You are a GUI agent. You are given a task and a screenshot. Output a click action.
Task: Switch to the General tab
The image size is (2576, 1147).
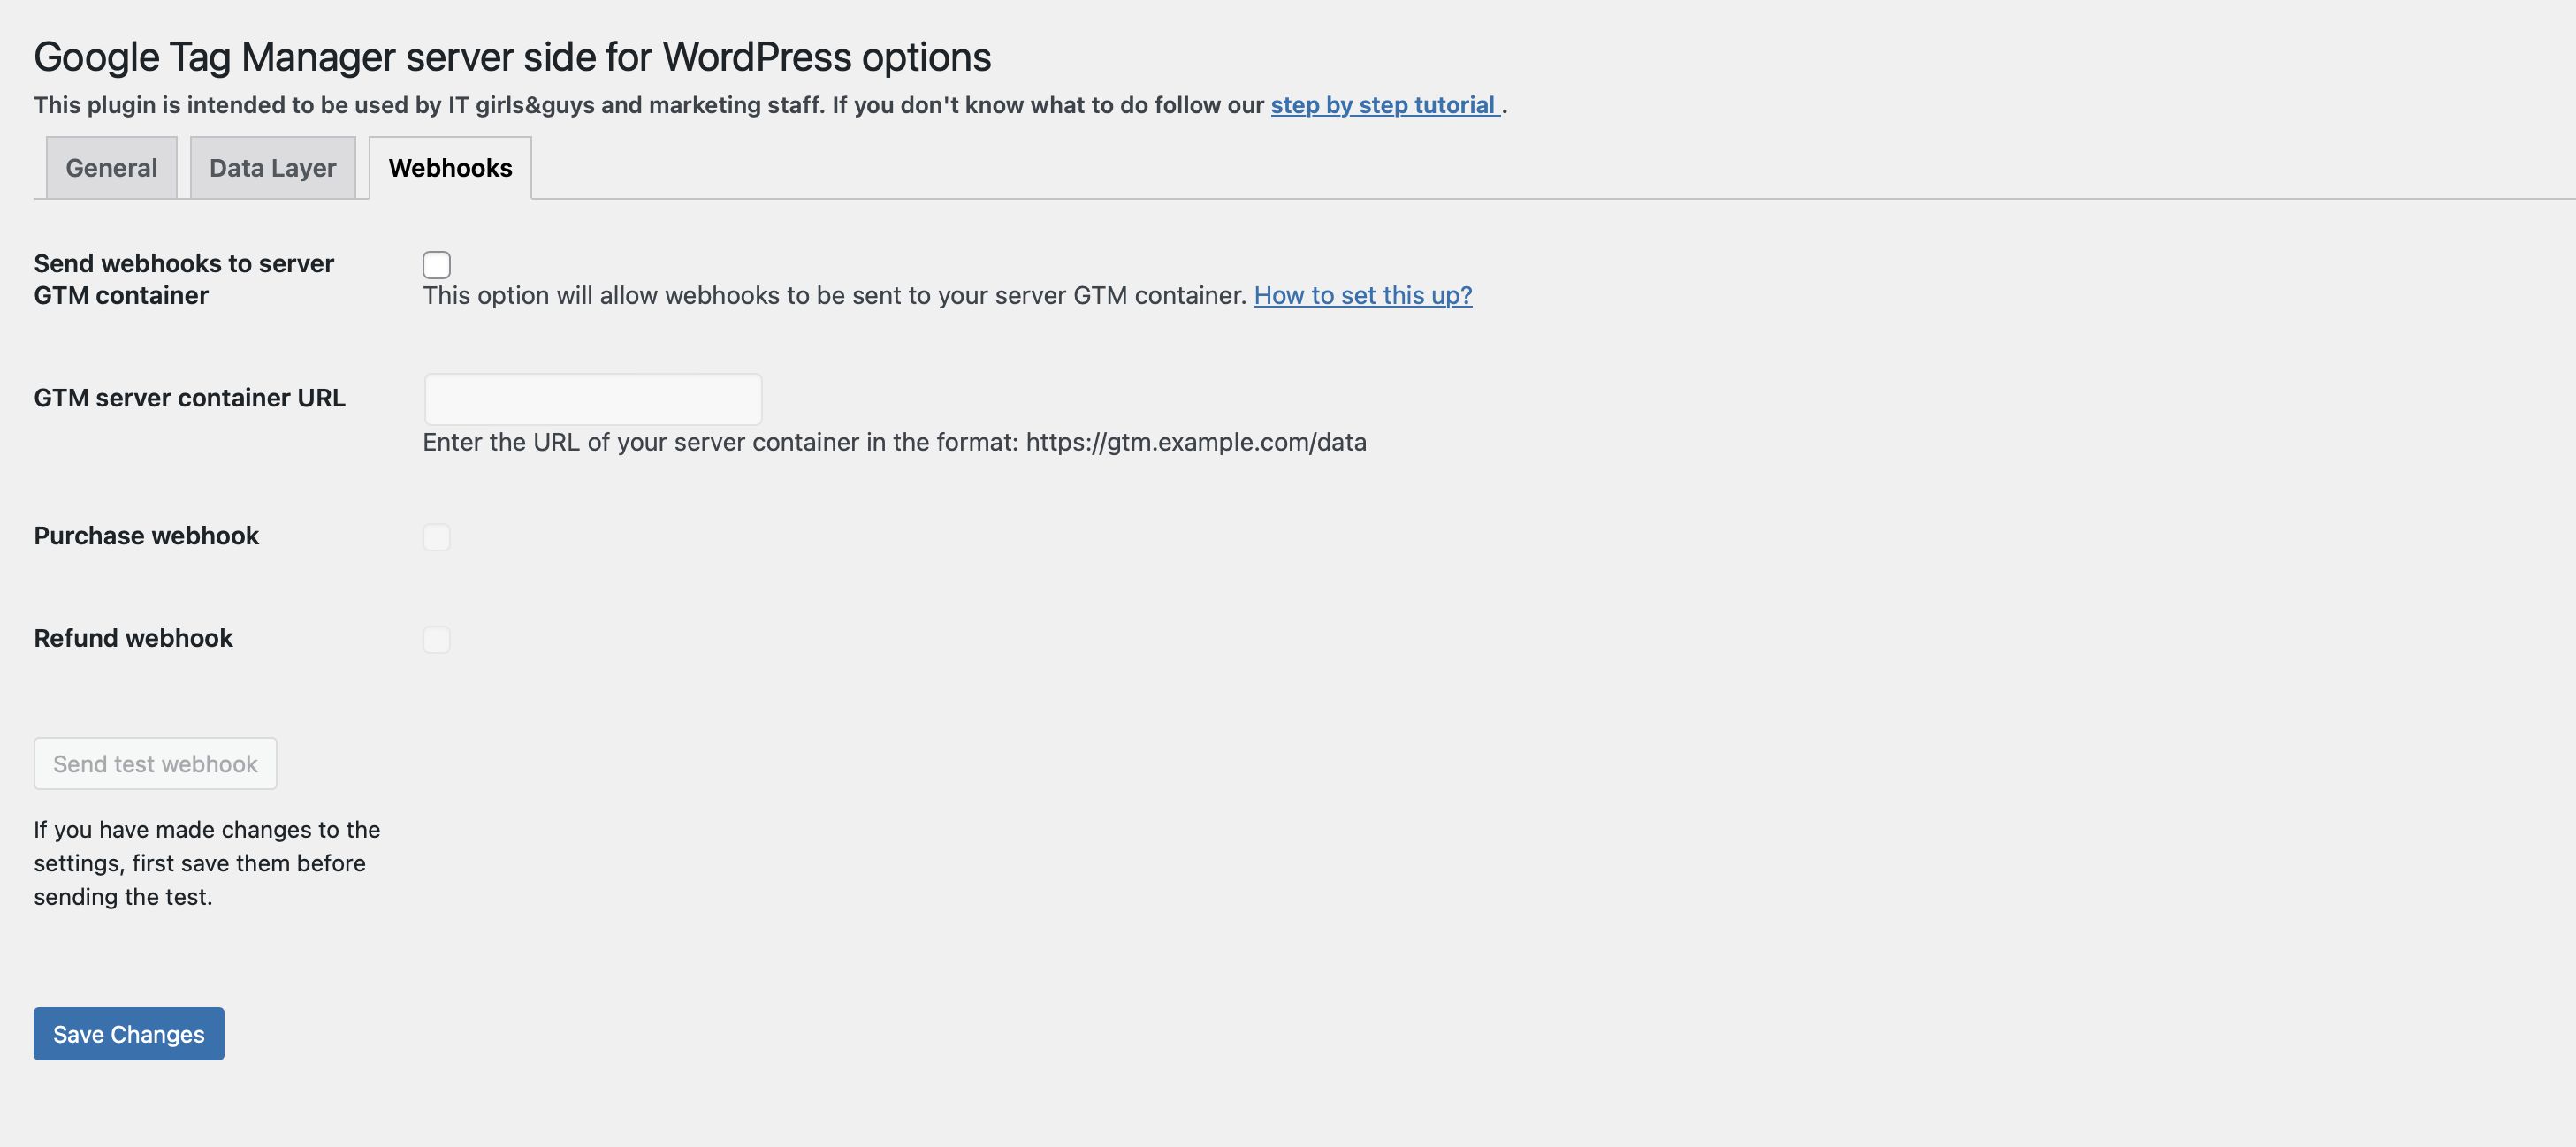(x=111, y=168)
